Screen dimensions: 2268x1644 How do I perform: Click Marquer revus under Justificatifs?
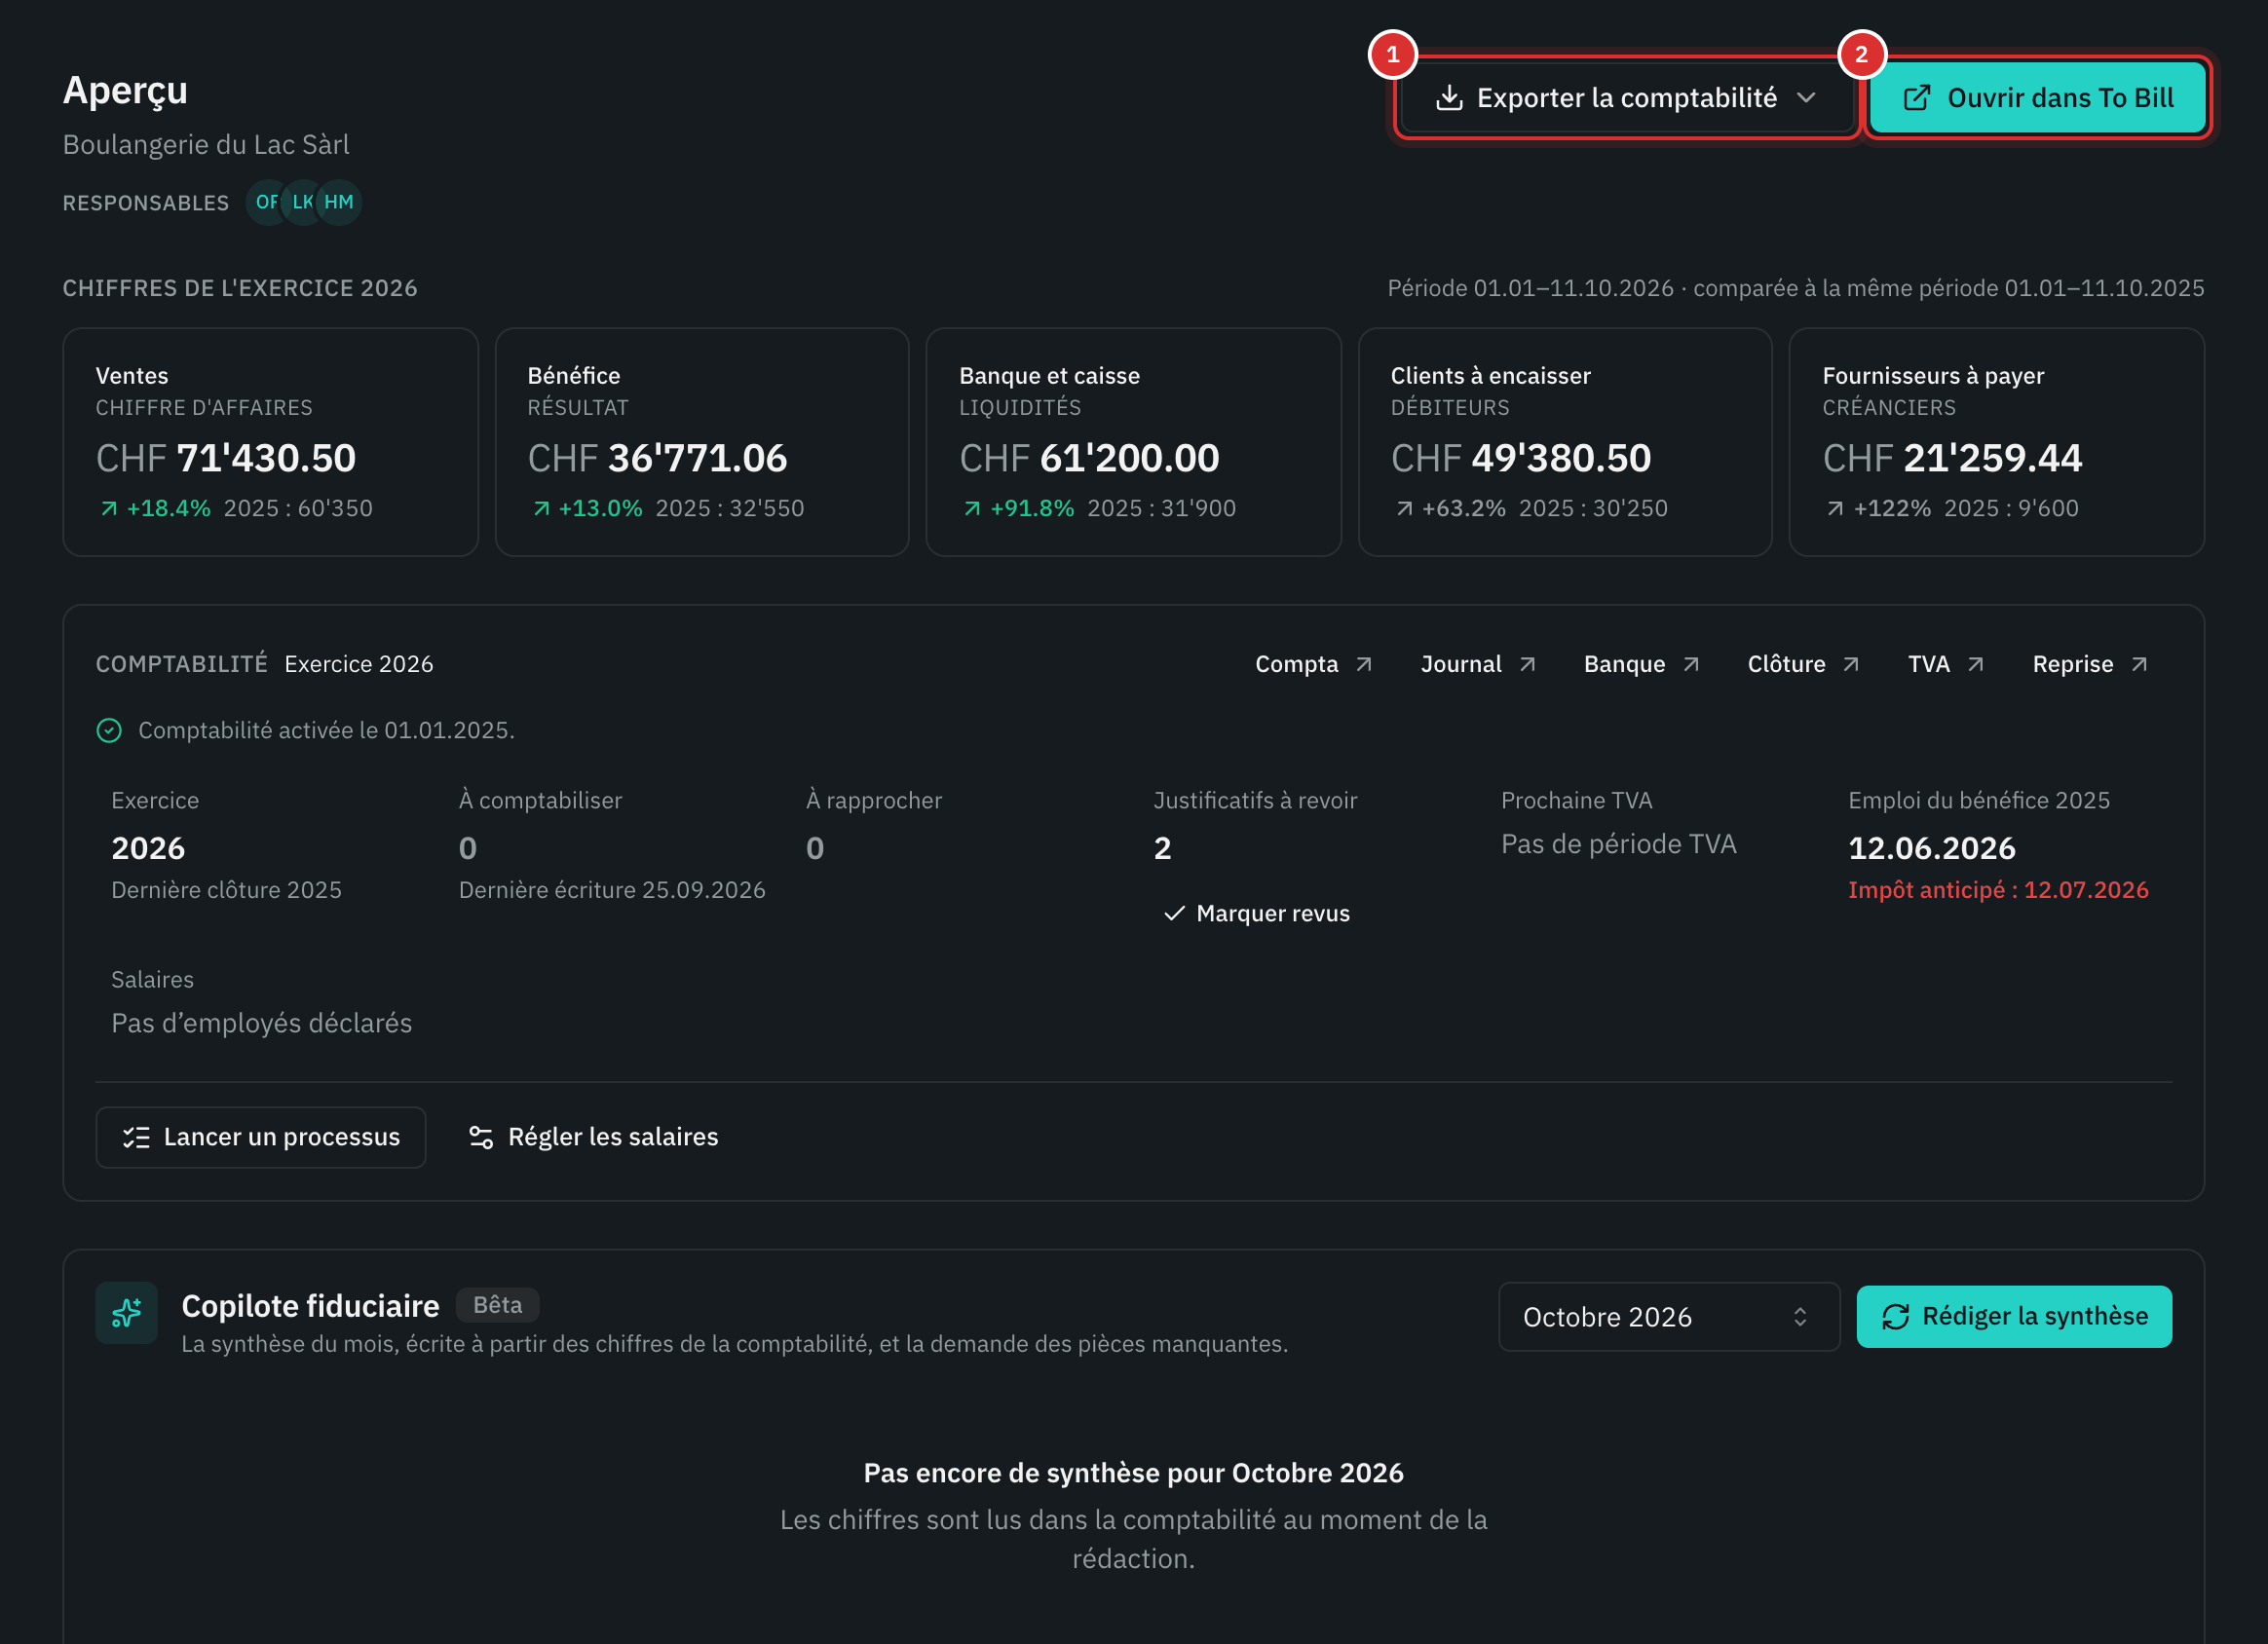pyautogui.click(x=1256, y=913)
